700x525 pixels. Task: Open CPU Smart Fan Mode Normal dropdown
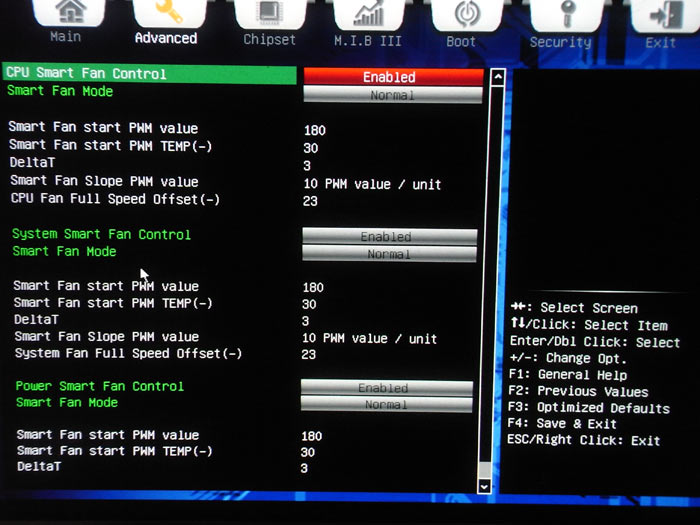(x=393, y=95)
